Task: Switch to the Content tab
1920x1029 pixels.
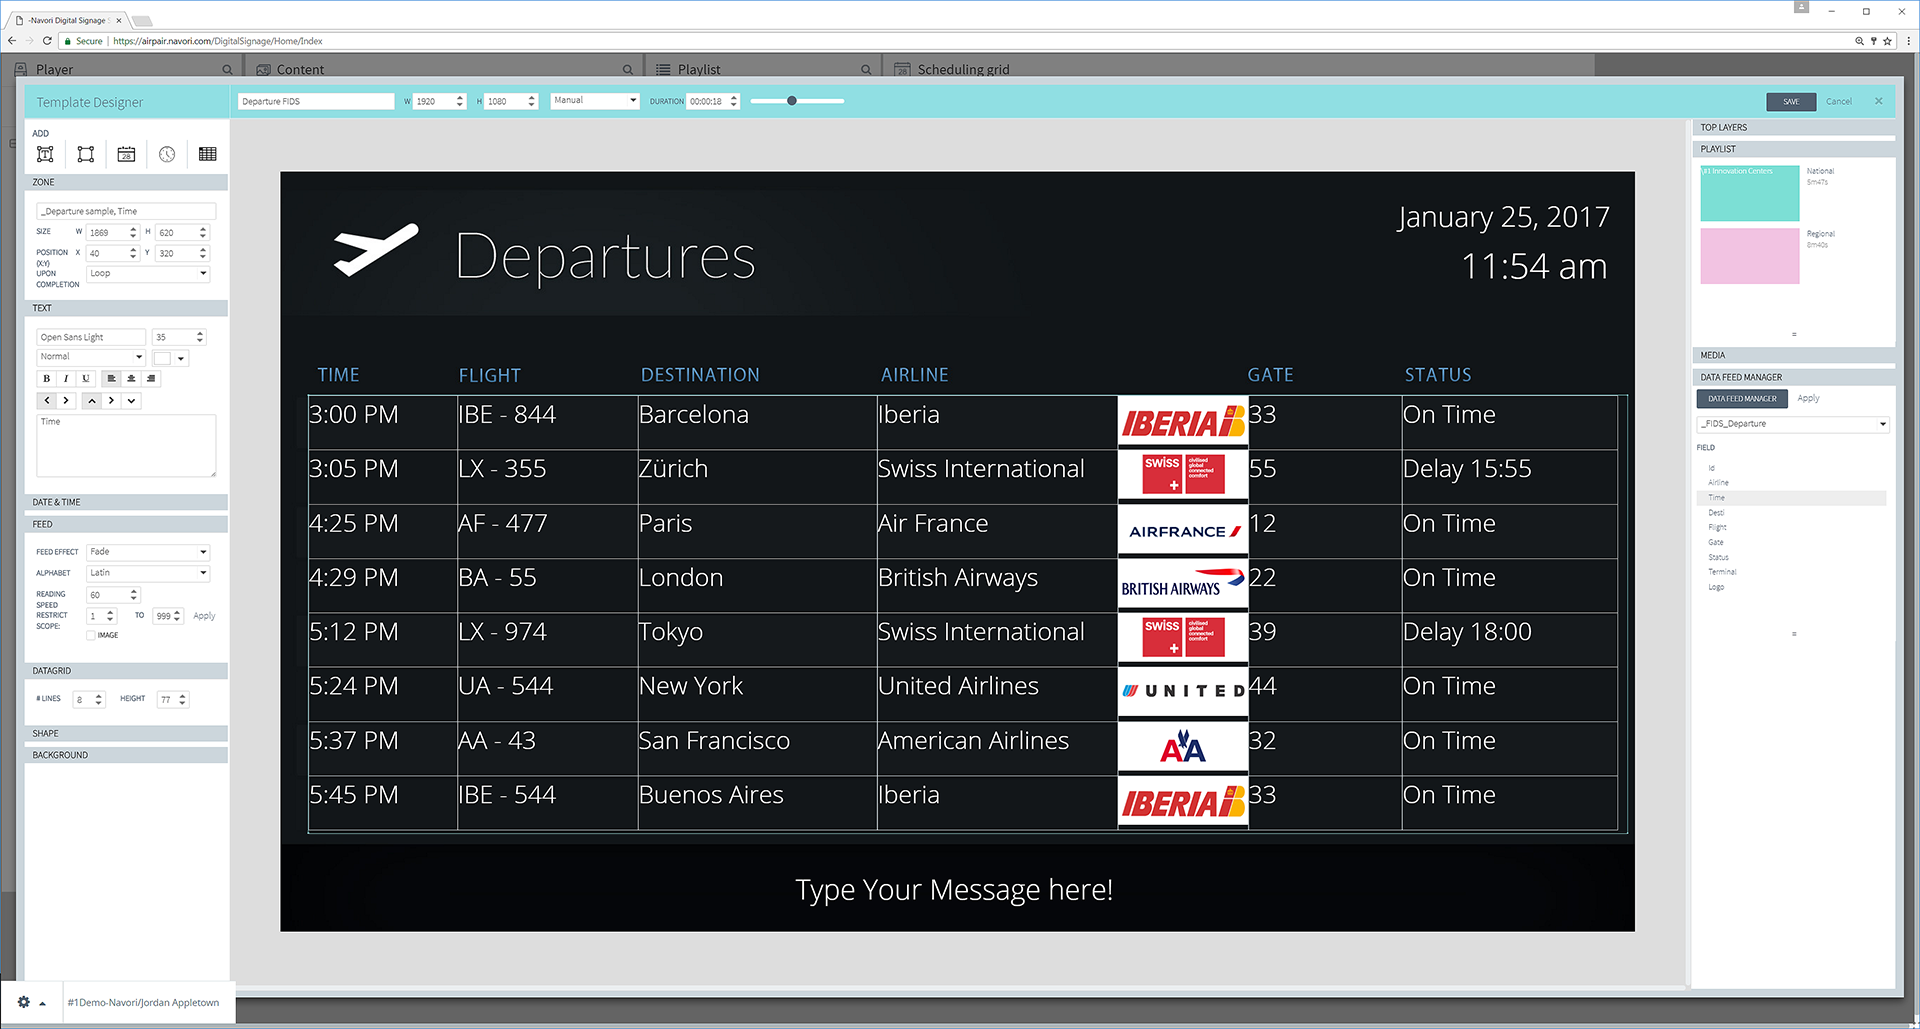Action: 300,69
